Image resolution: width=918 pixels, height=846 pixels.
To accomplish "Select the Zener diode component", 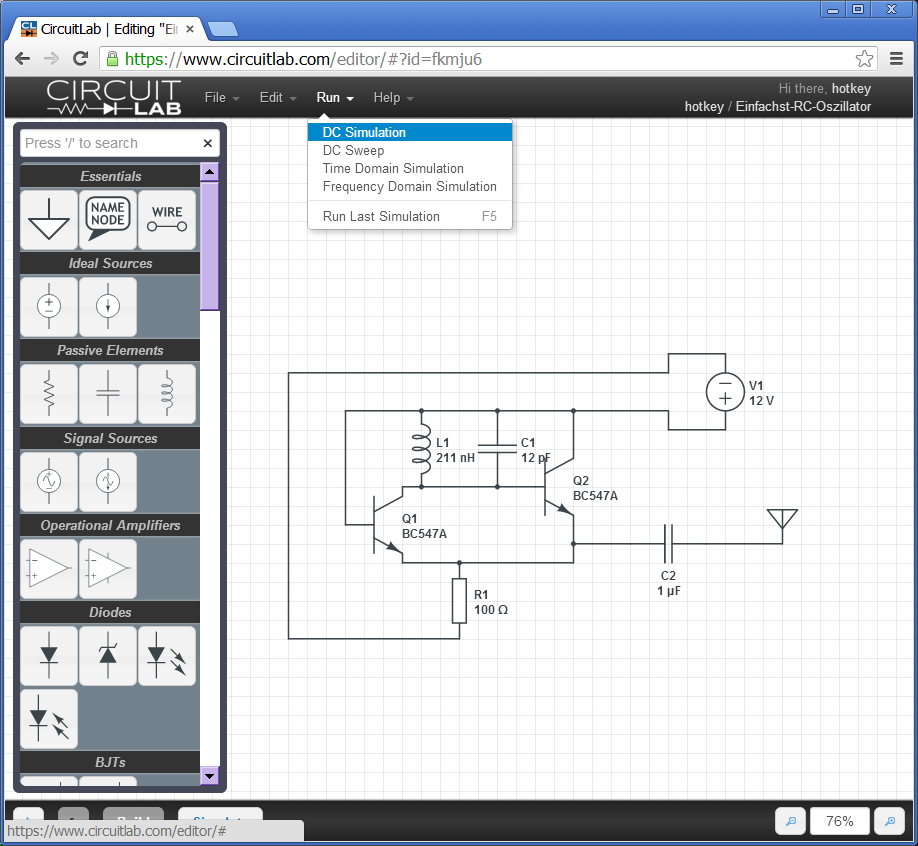I will [x=108, y=656].
